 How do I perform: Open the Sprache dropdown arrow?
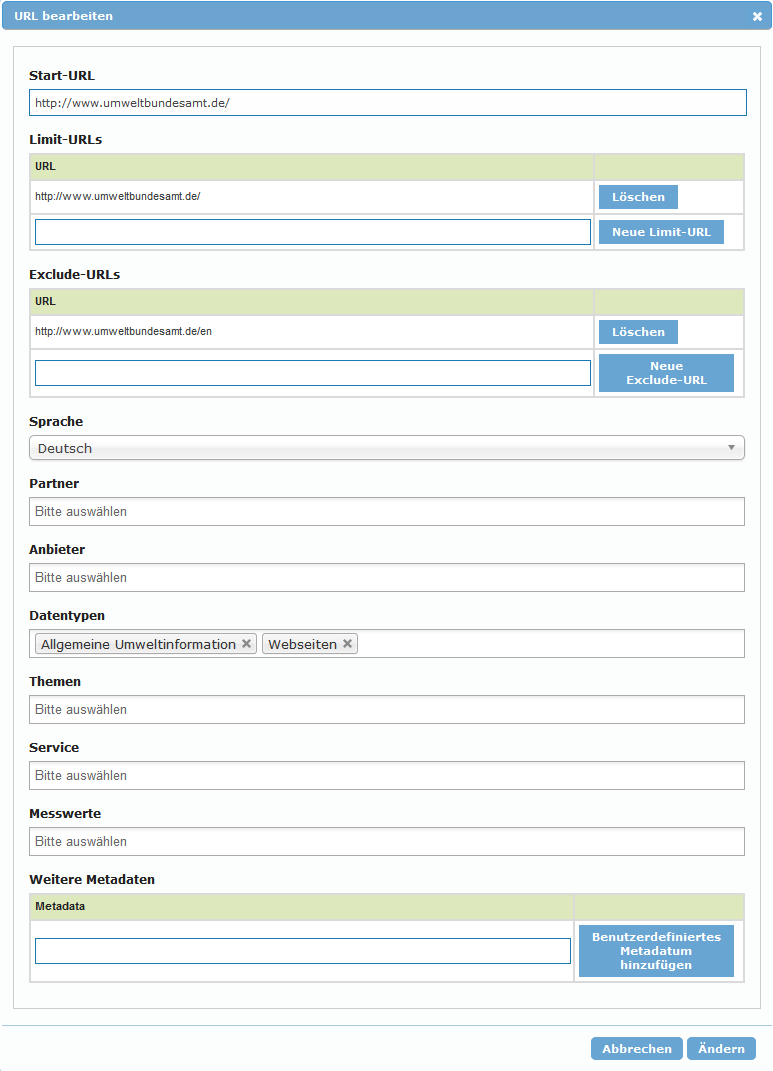(731, 448)
